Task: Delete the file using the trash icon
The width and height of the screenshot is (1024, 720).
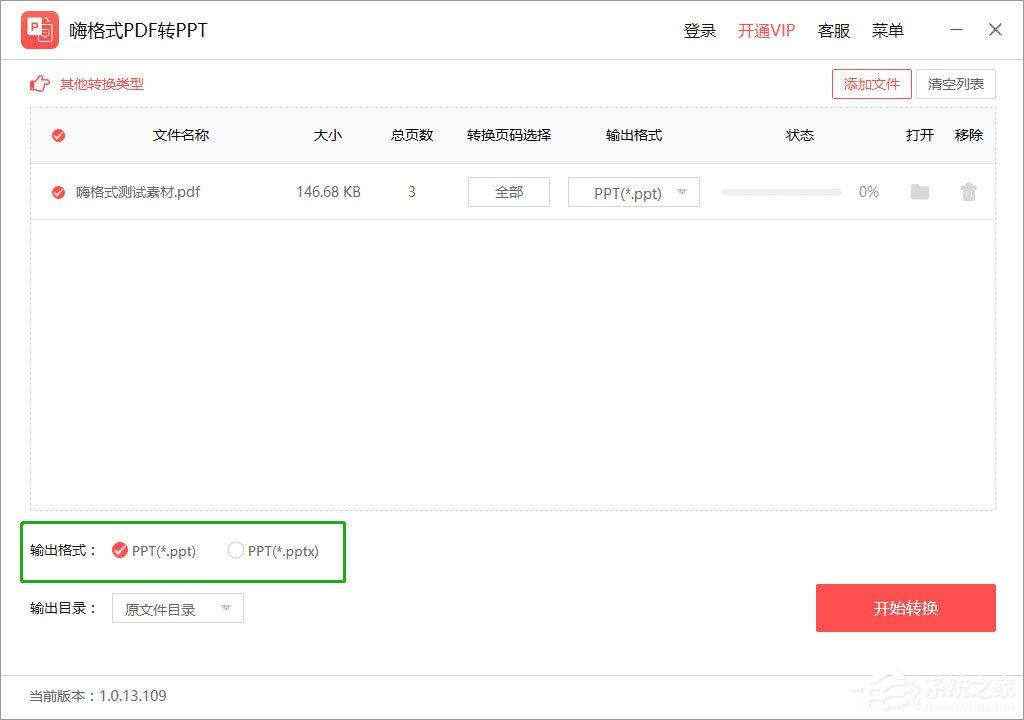Action: coord(968,192)
